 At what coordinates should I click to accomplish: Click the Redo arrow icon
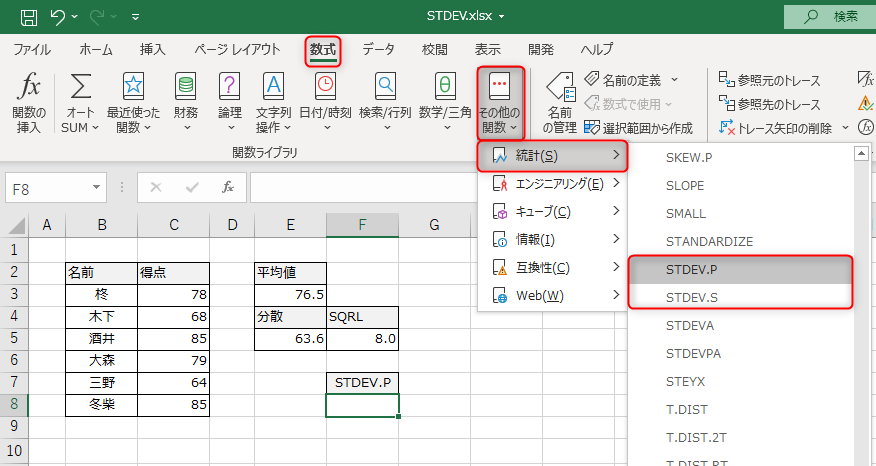coord(97,17)
